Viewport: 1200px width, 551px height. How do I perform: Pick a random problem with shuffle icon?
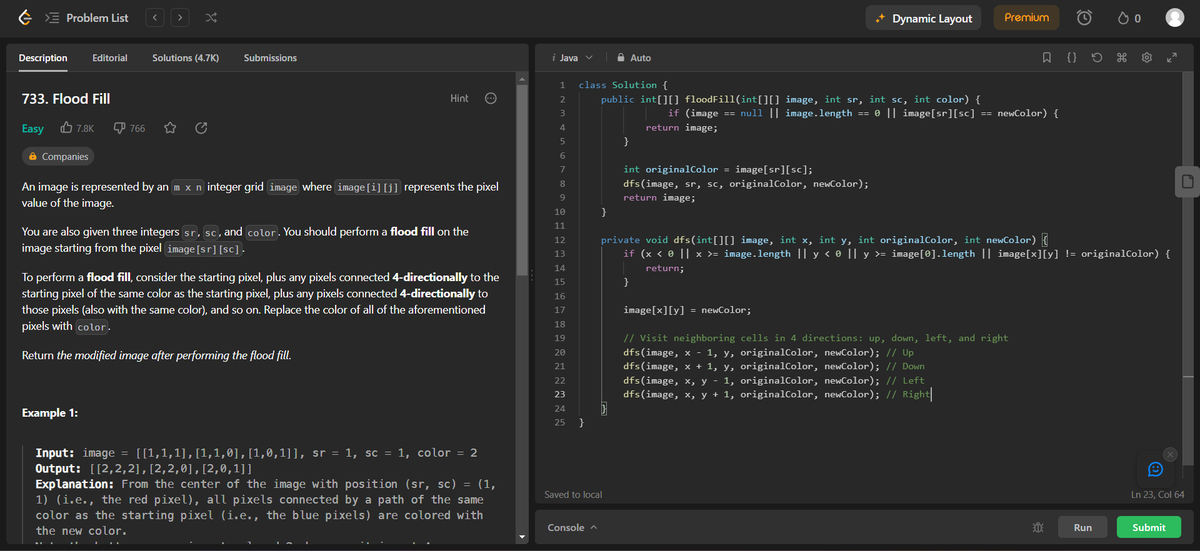coord(212,18)
